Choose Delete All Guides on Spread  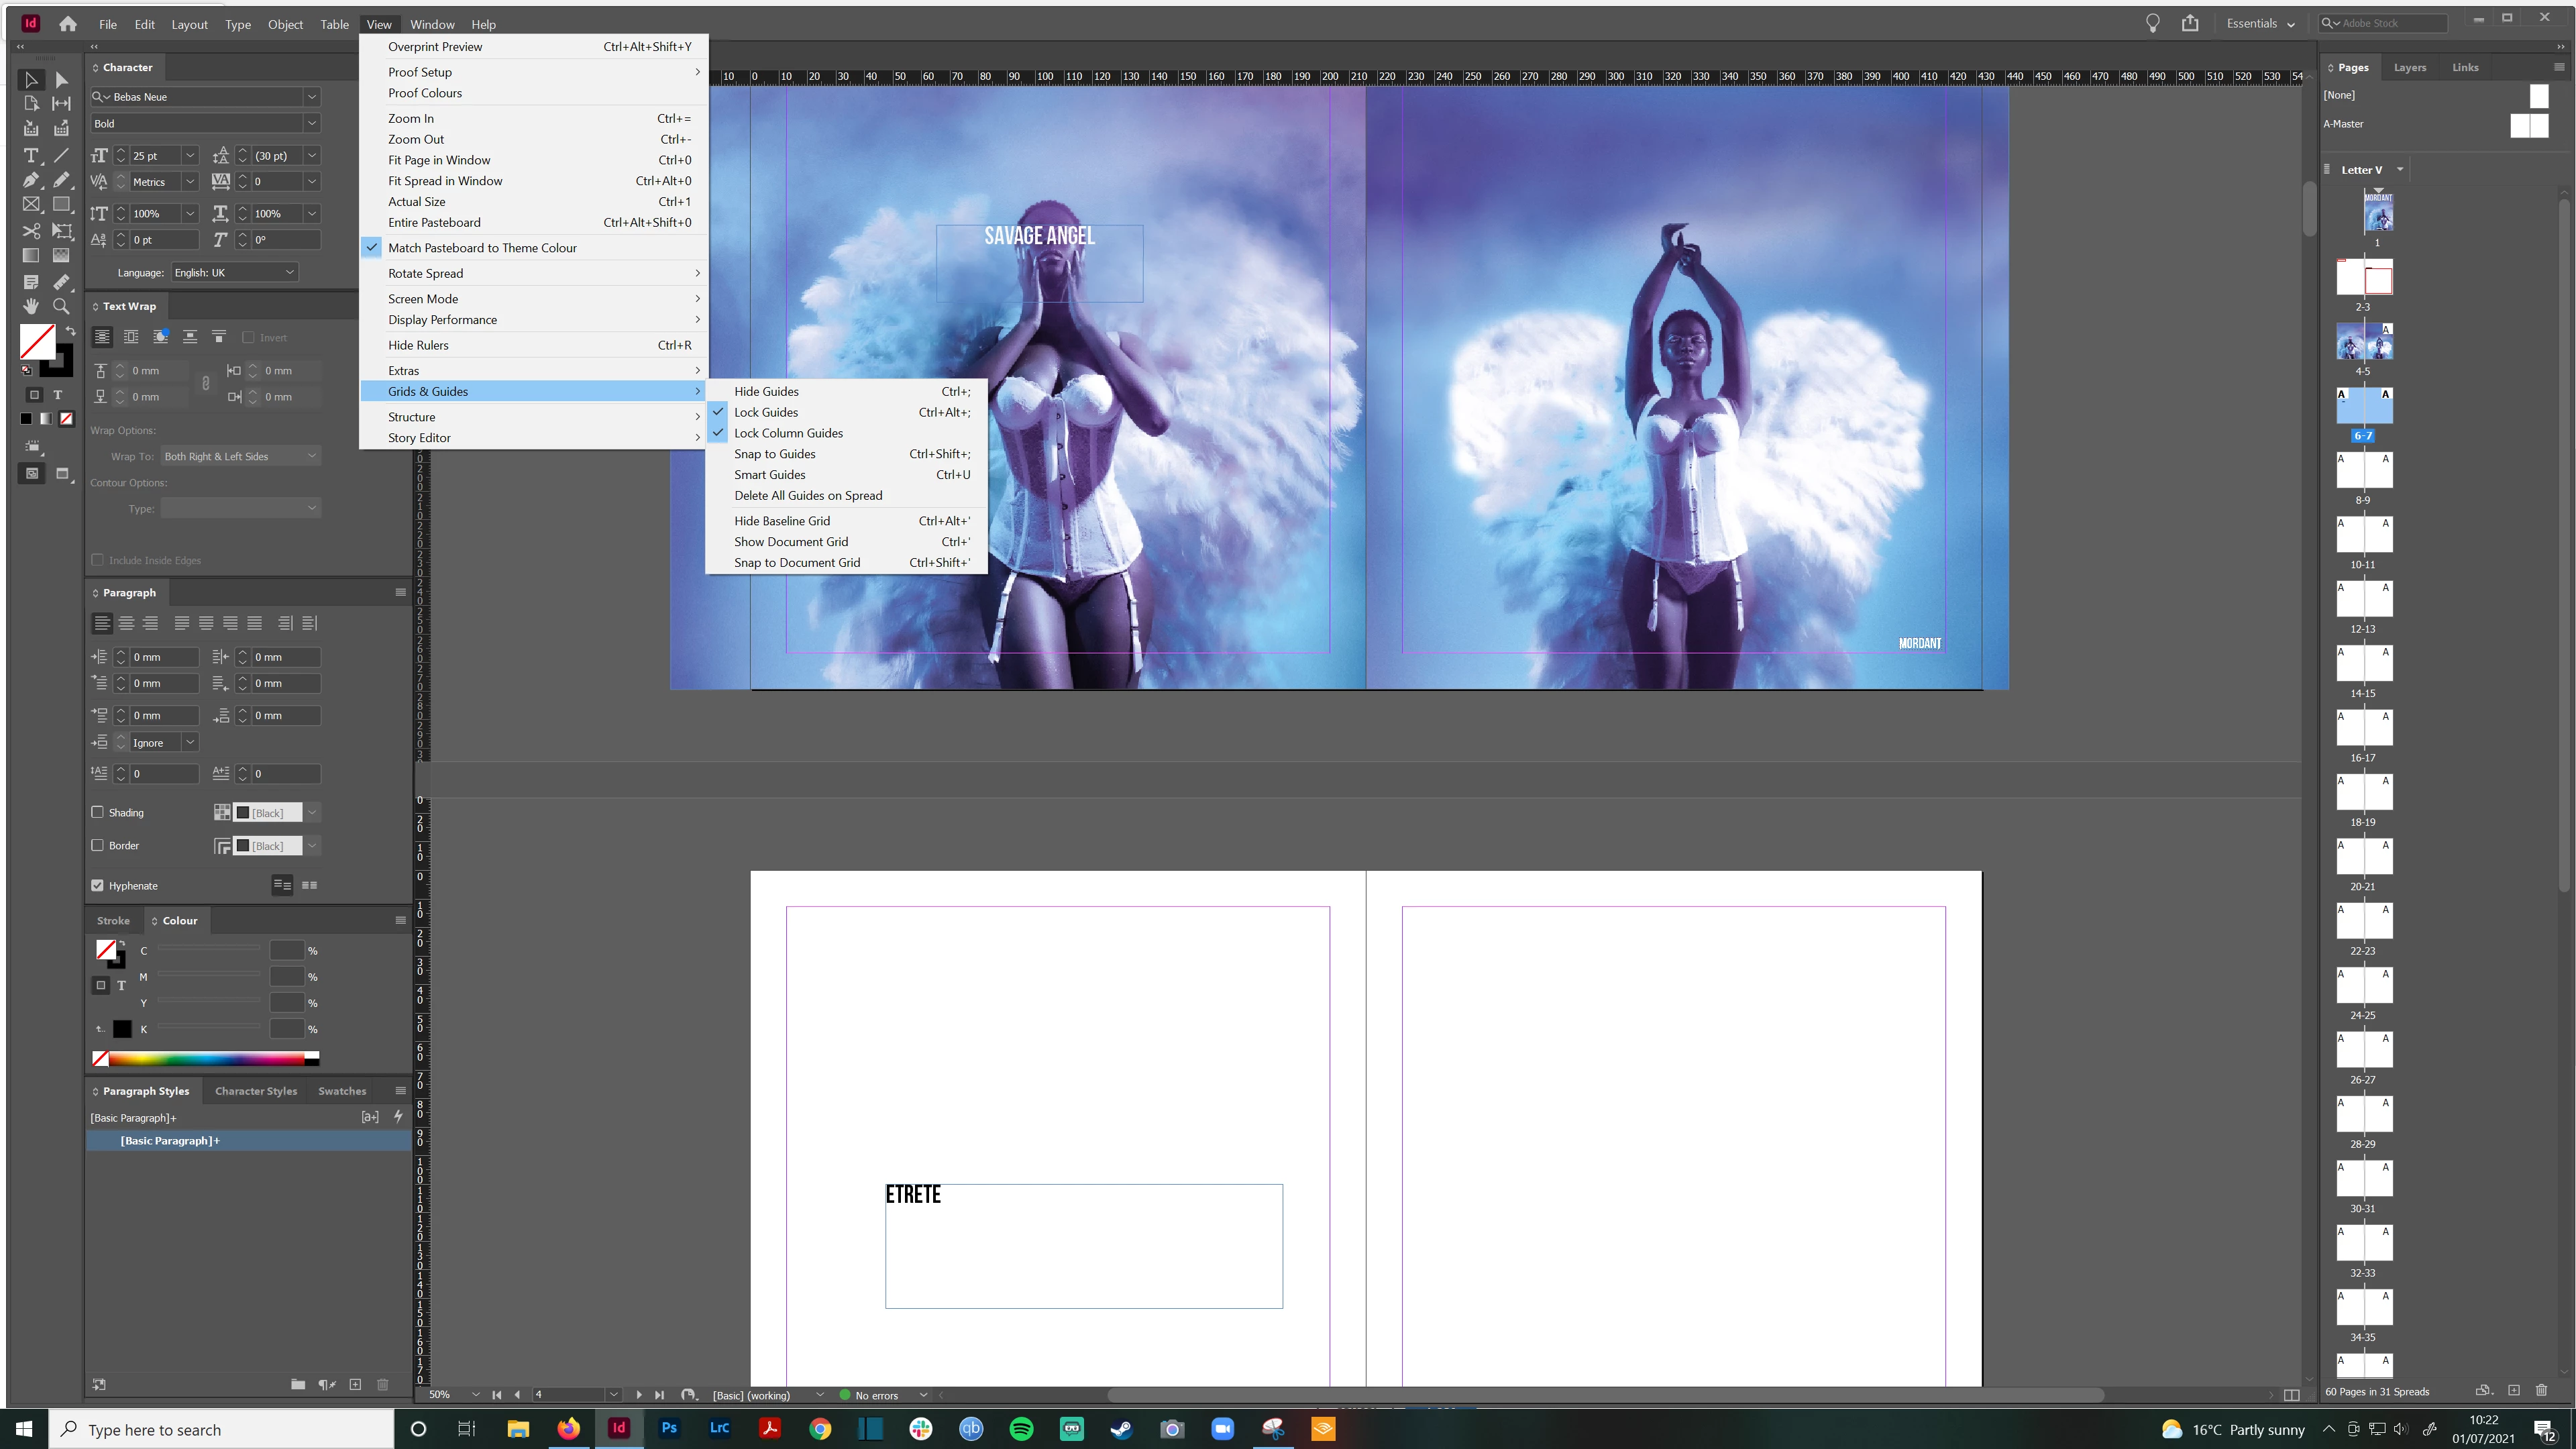807,495
